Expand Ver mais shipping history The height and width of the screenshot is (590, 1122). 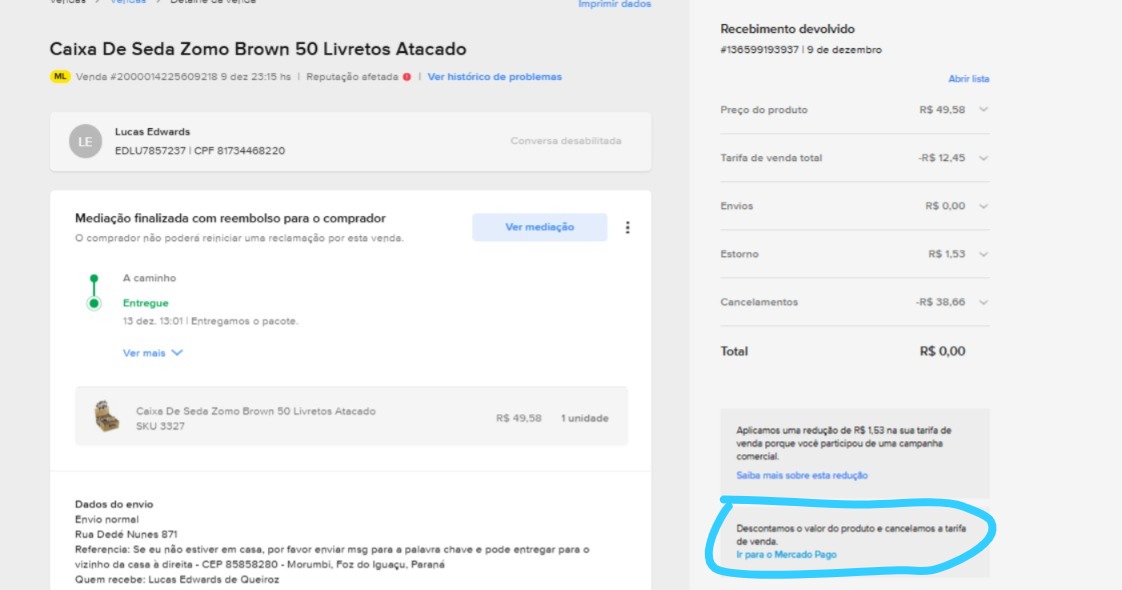point(152,353)
